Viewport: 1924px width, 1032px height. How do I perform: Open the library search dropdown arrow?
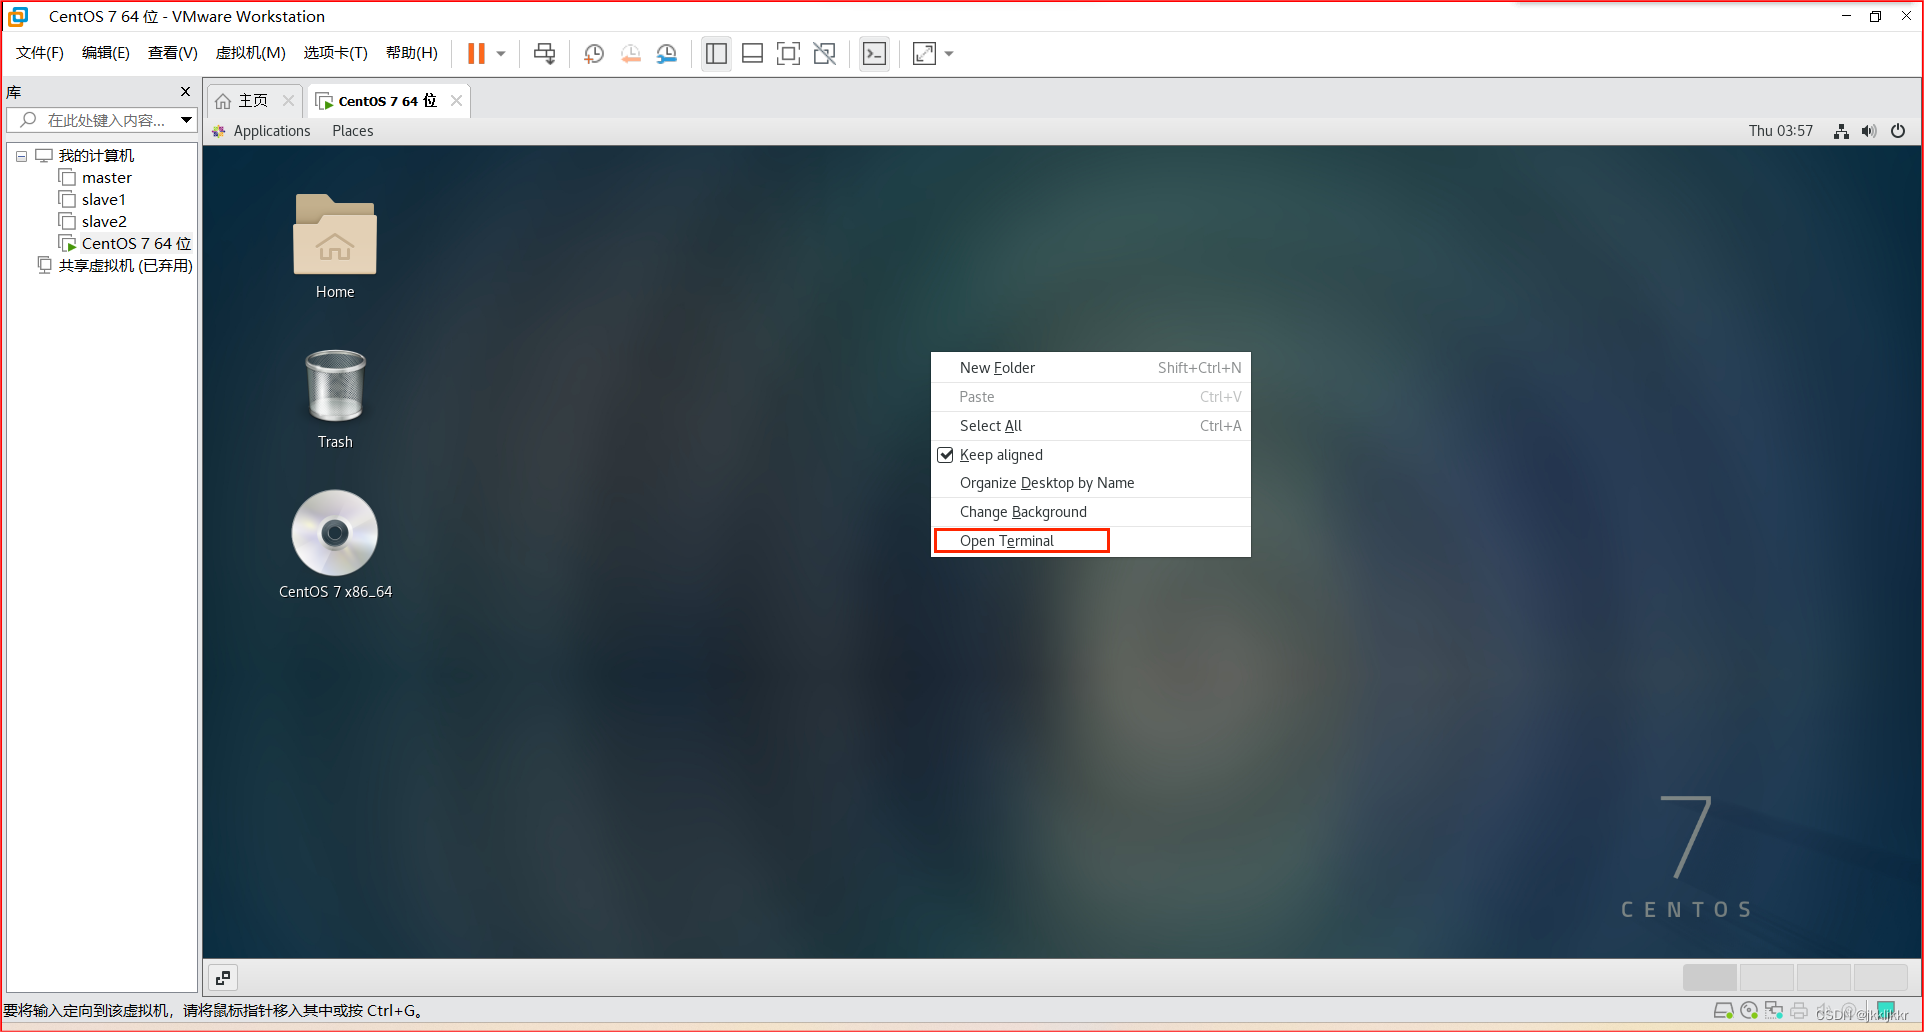coord(186,120)
